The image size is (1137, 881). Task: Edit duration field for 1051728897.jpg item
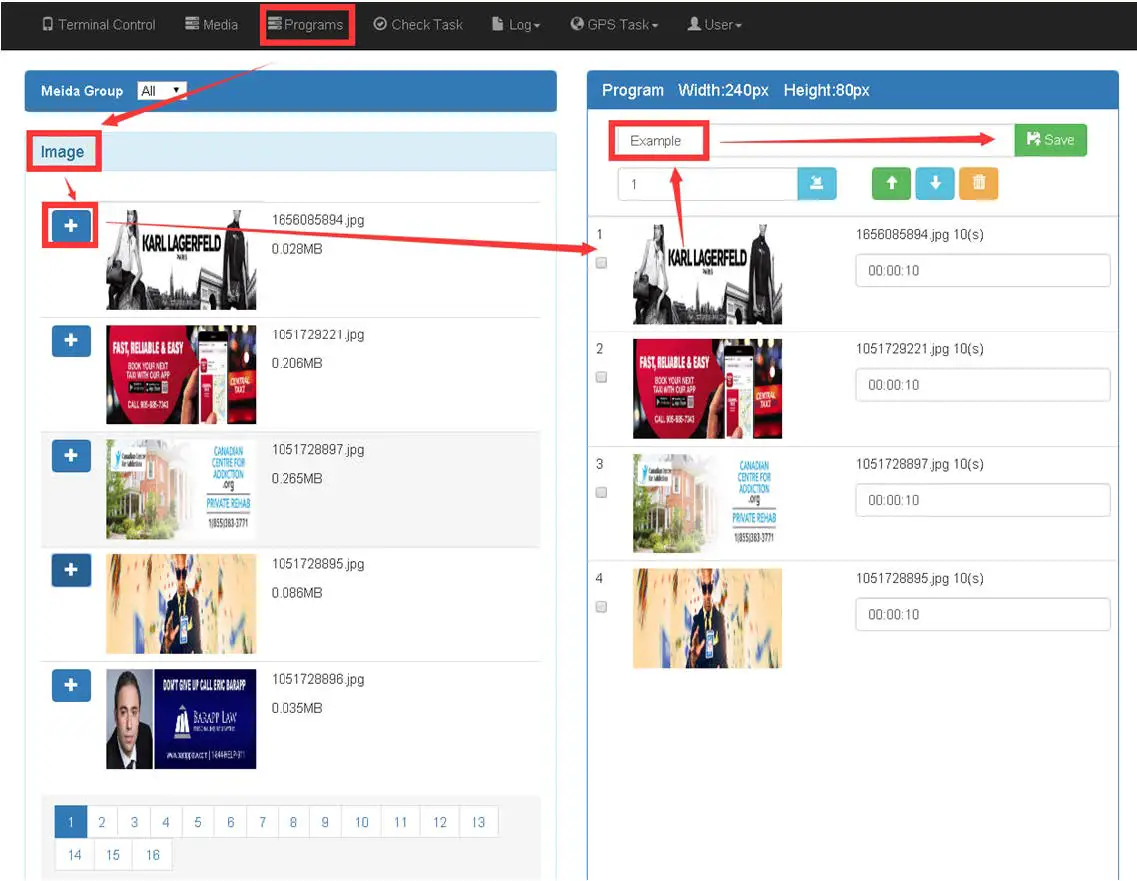[x=983, y=500]
